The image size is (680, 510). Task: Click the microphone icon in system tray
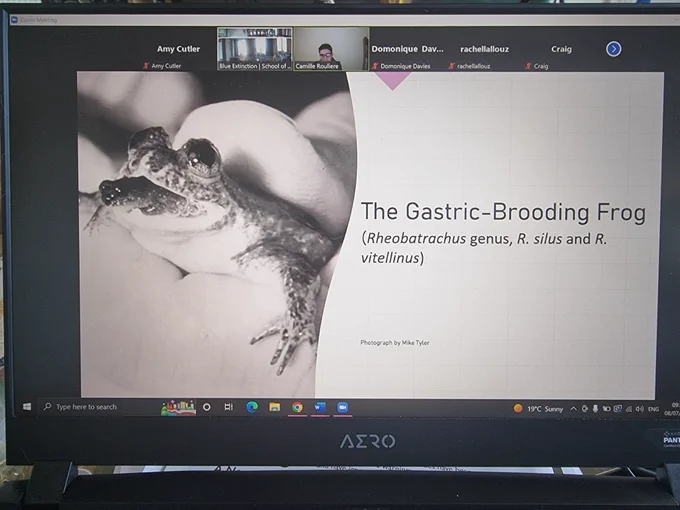click(x=595, y=409)
